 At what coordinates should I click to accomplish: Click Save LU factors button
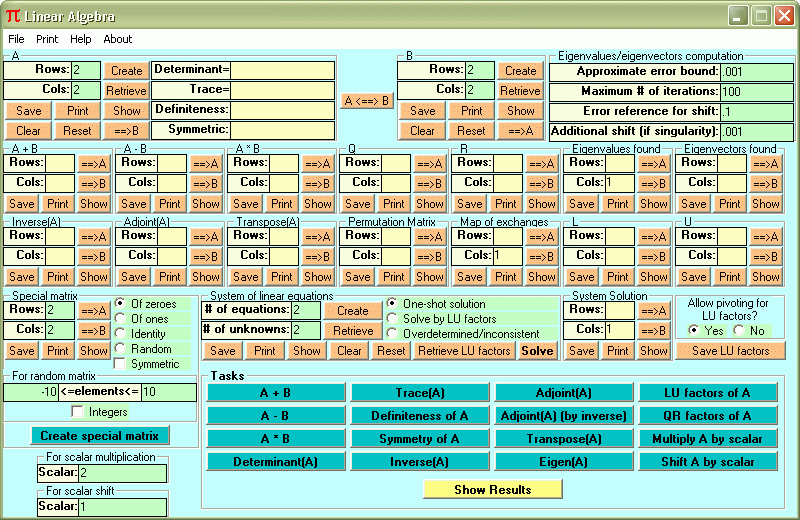tap(730, 351)
